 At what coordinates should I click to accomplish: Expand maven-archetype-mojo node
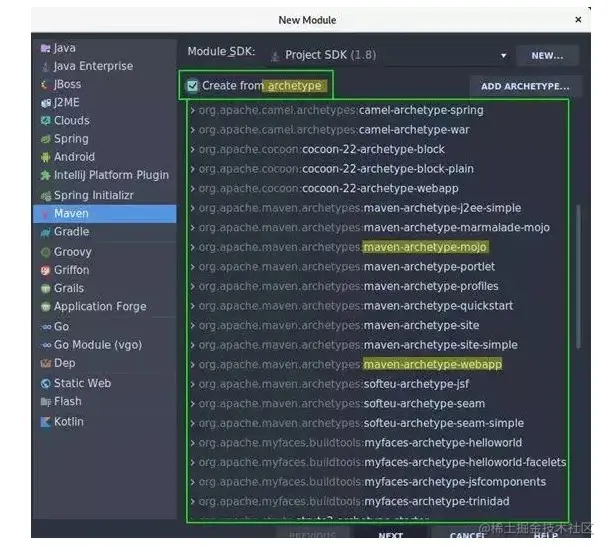coord(193,247)
